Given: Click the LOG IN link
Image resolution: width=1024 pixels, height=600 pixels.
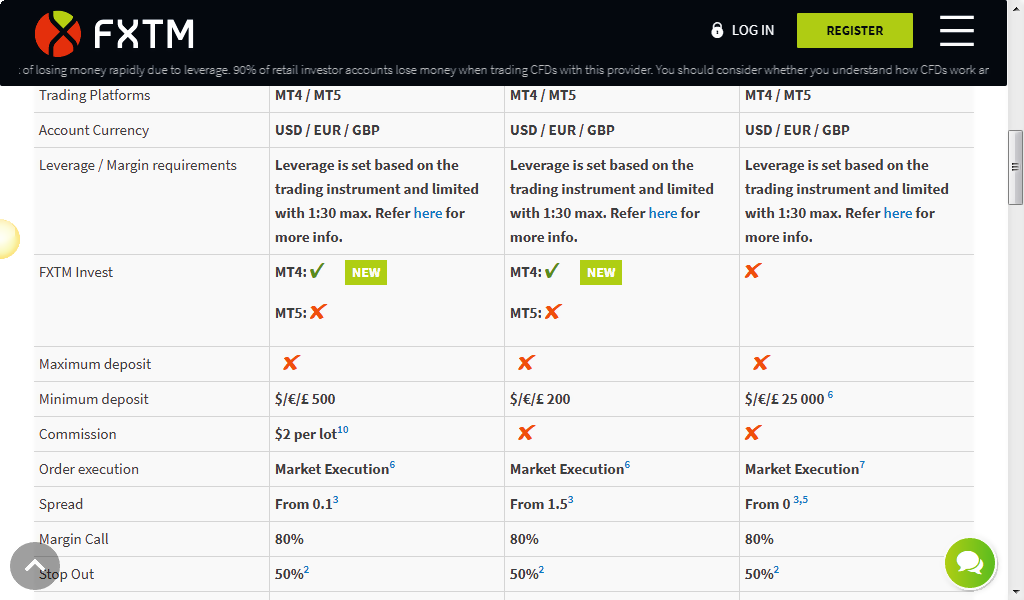Looking at the screenshot, I should click(x=752, y=30).
